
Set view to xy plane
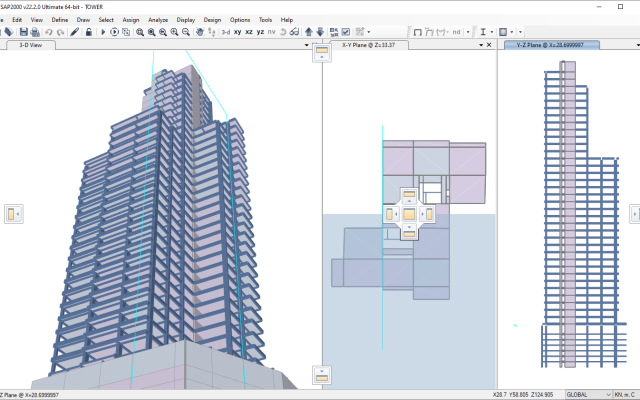(x=238, y=32)
